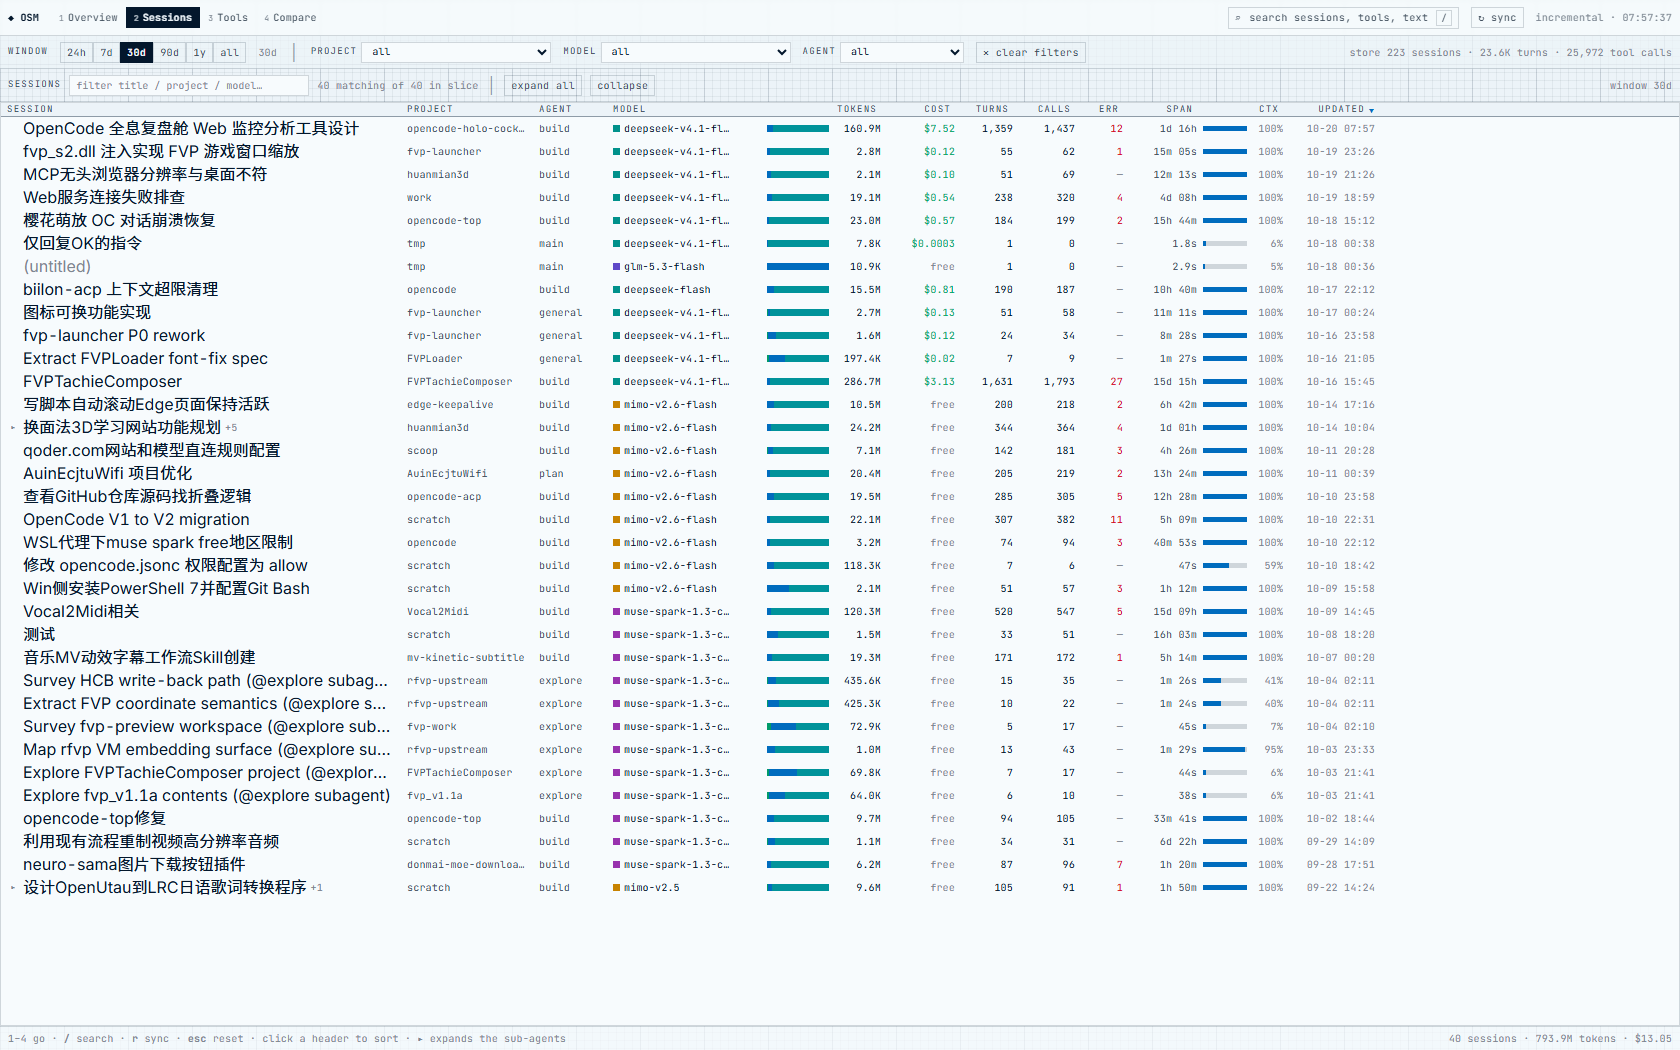Click the OSM logo
The width and height of the screenshot is (1680, 1050).
coord(24,17)
